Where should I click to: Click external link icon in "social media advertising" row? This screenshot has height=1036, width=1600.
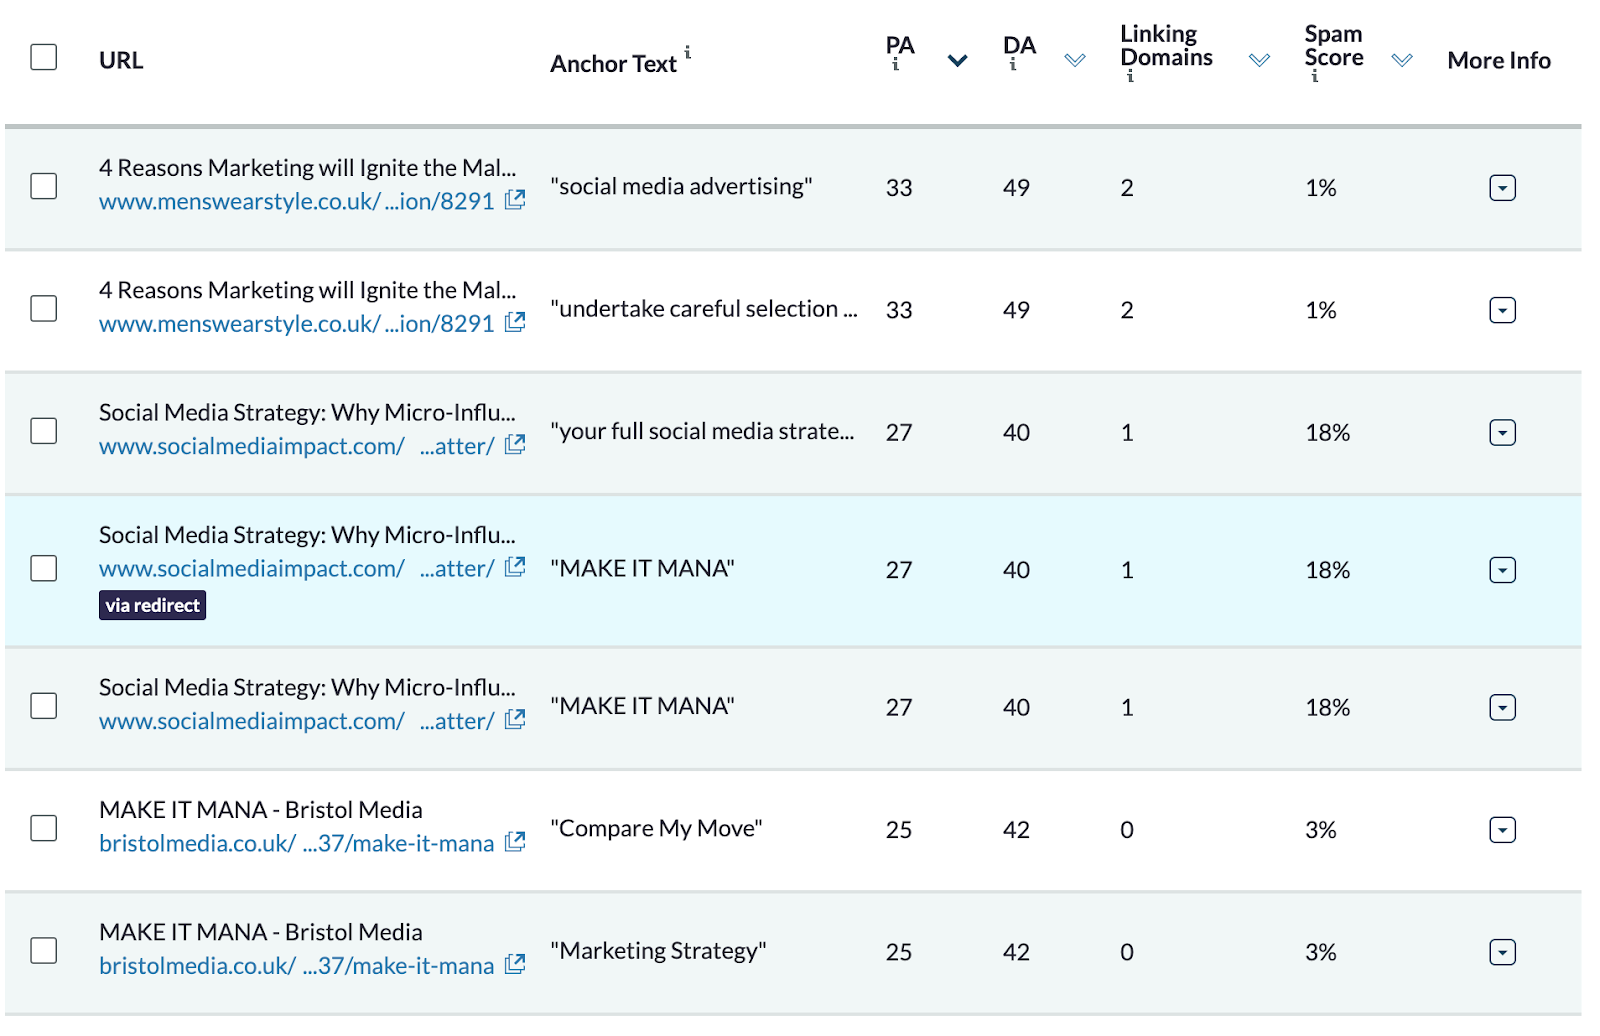[x=515, y=200]
